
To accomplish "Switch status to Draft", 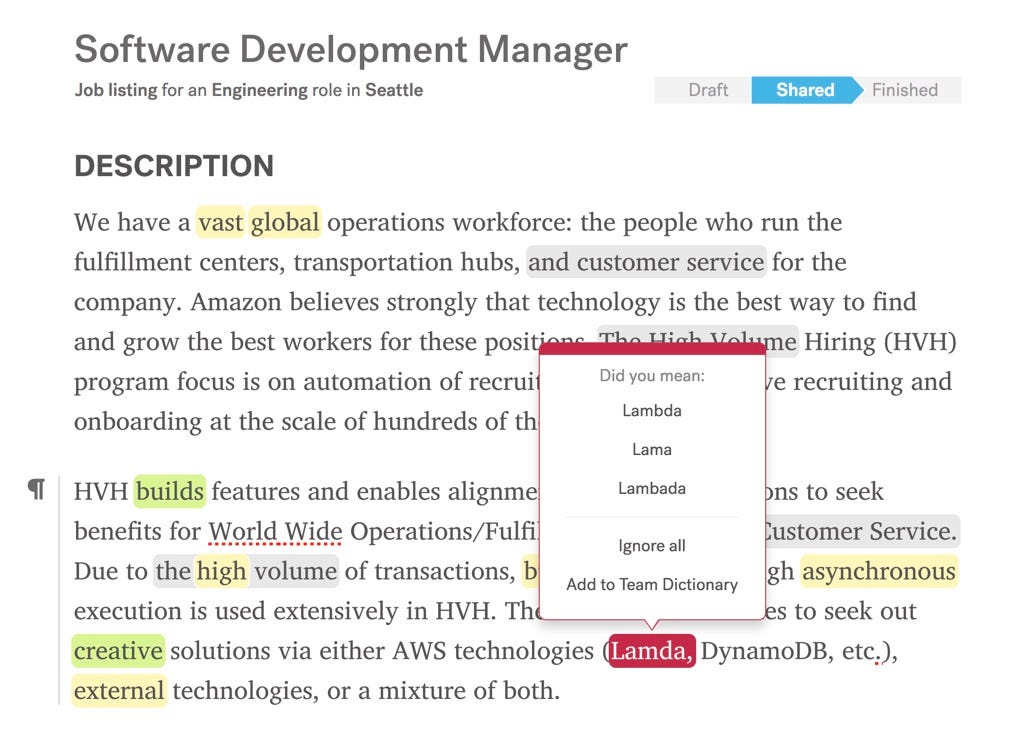I will click(708, 90).
